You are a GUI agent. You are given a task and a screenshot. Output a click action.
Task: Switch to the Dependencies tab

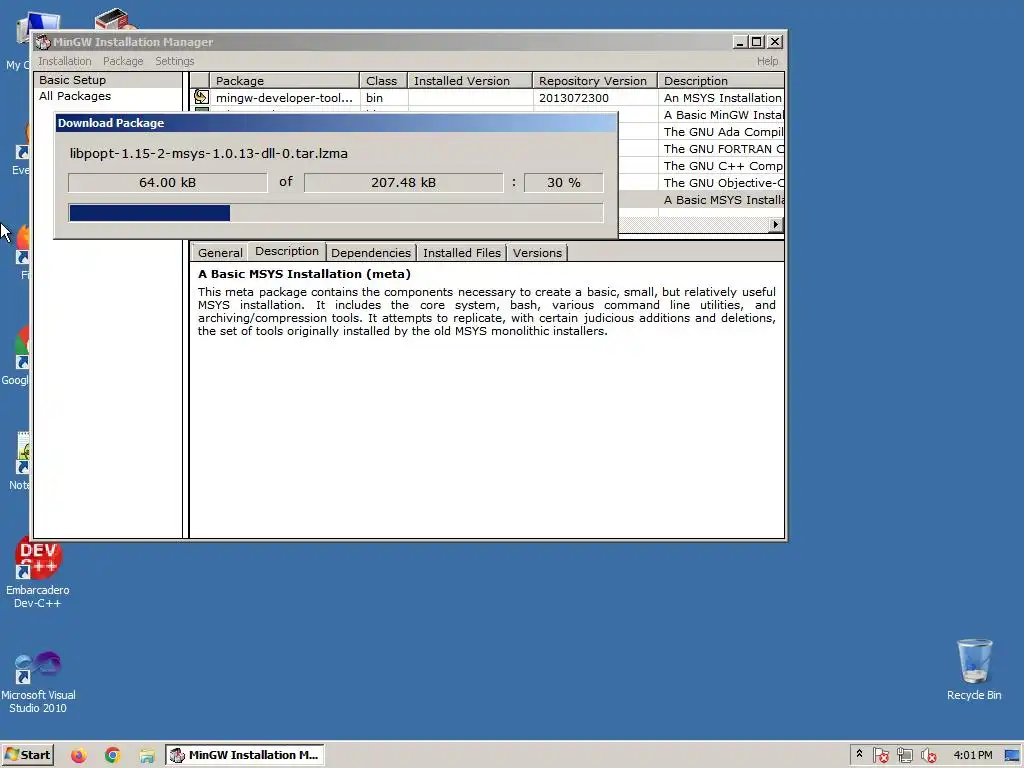[x=370, y=253]
